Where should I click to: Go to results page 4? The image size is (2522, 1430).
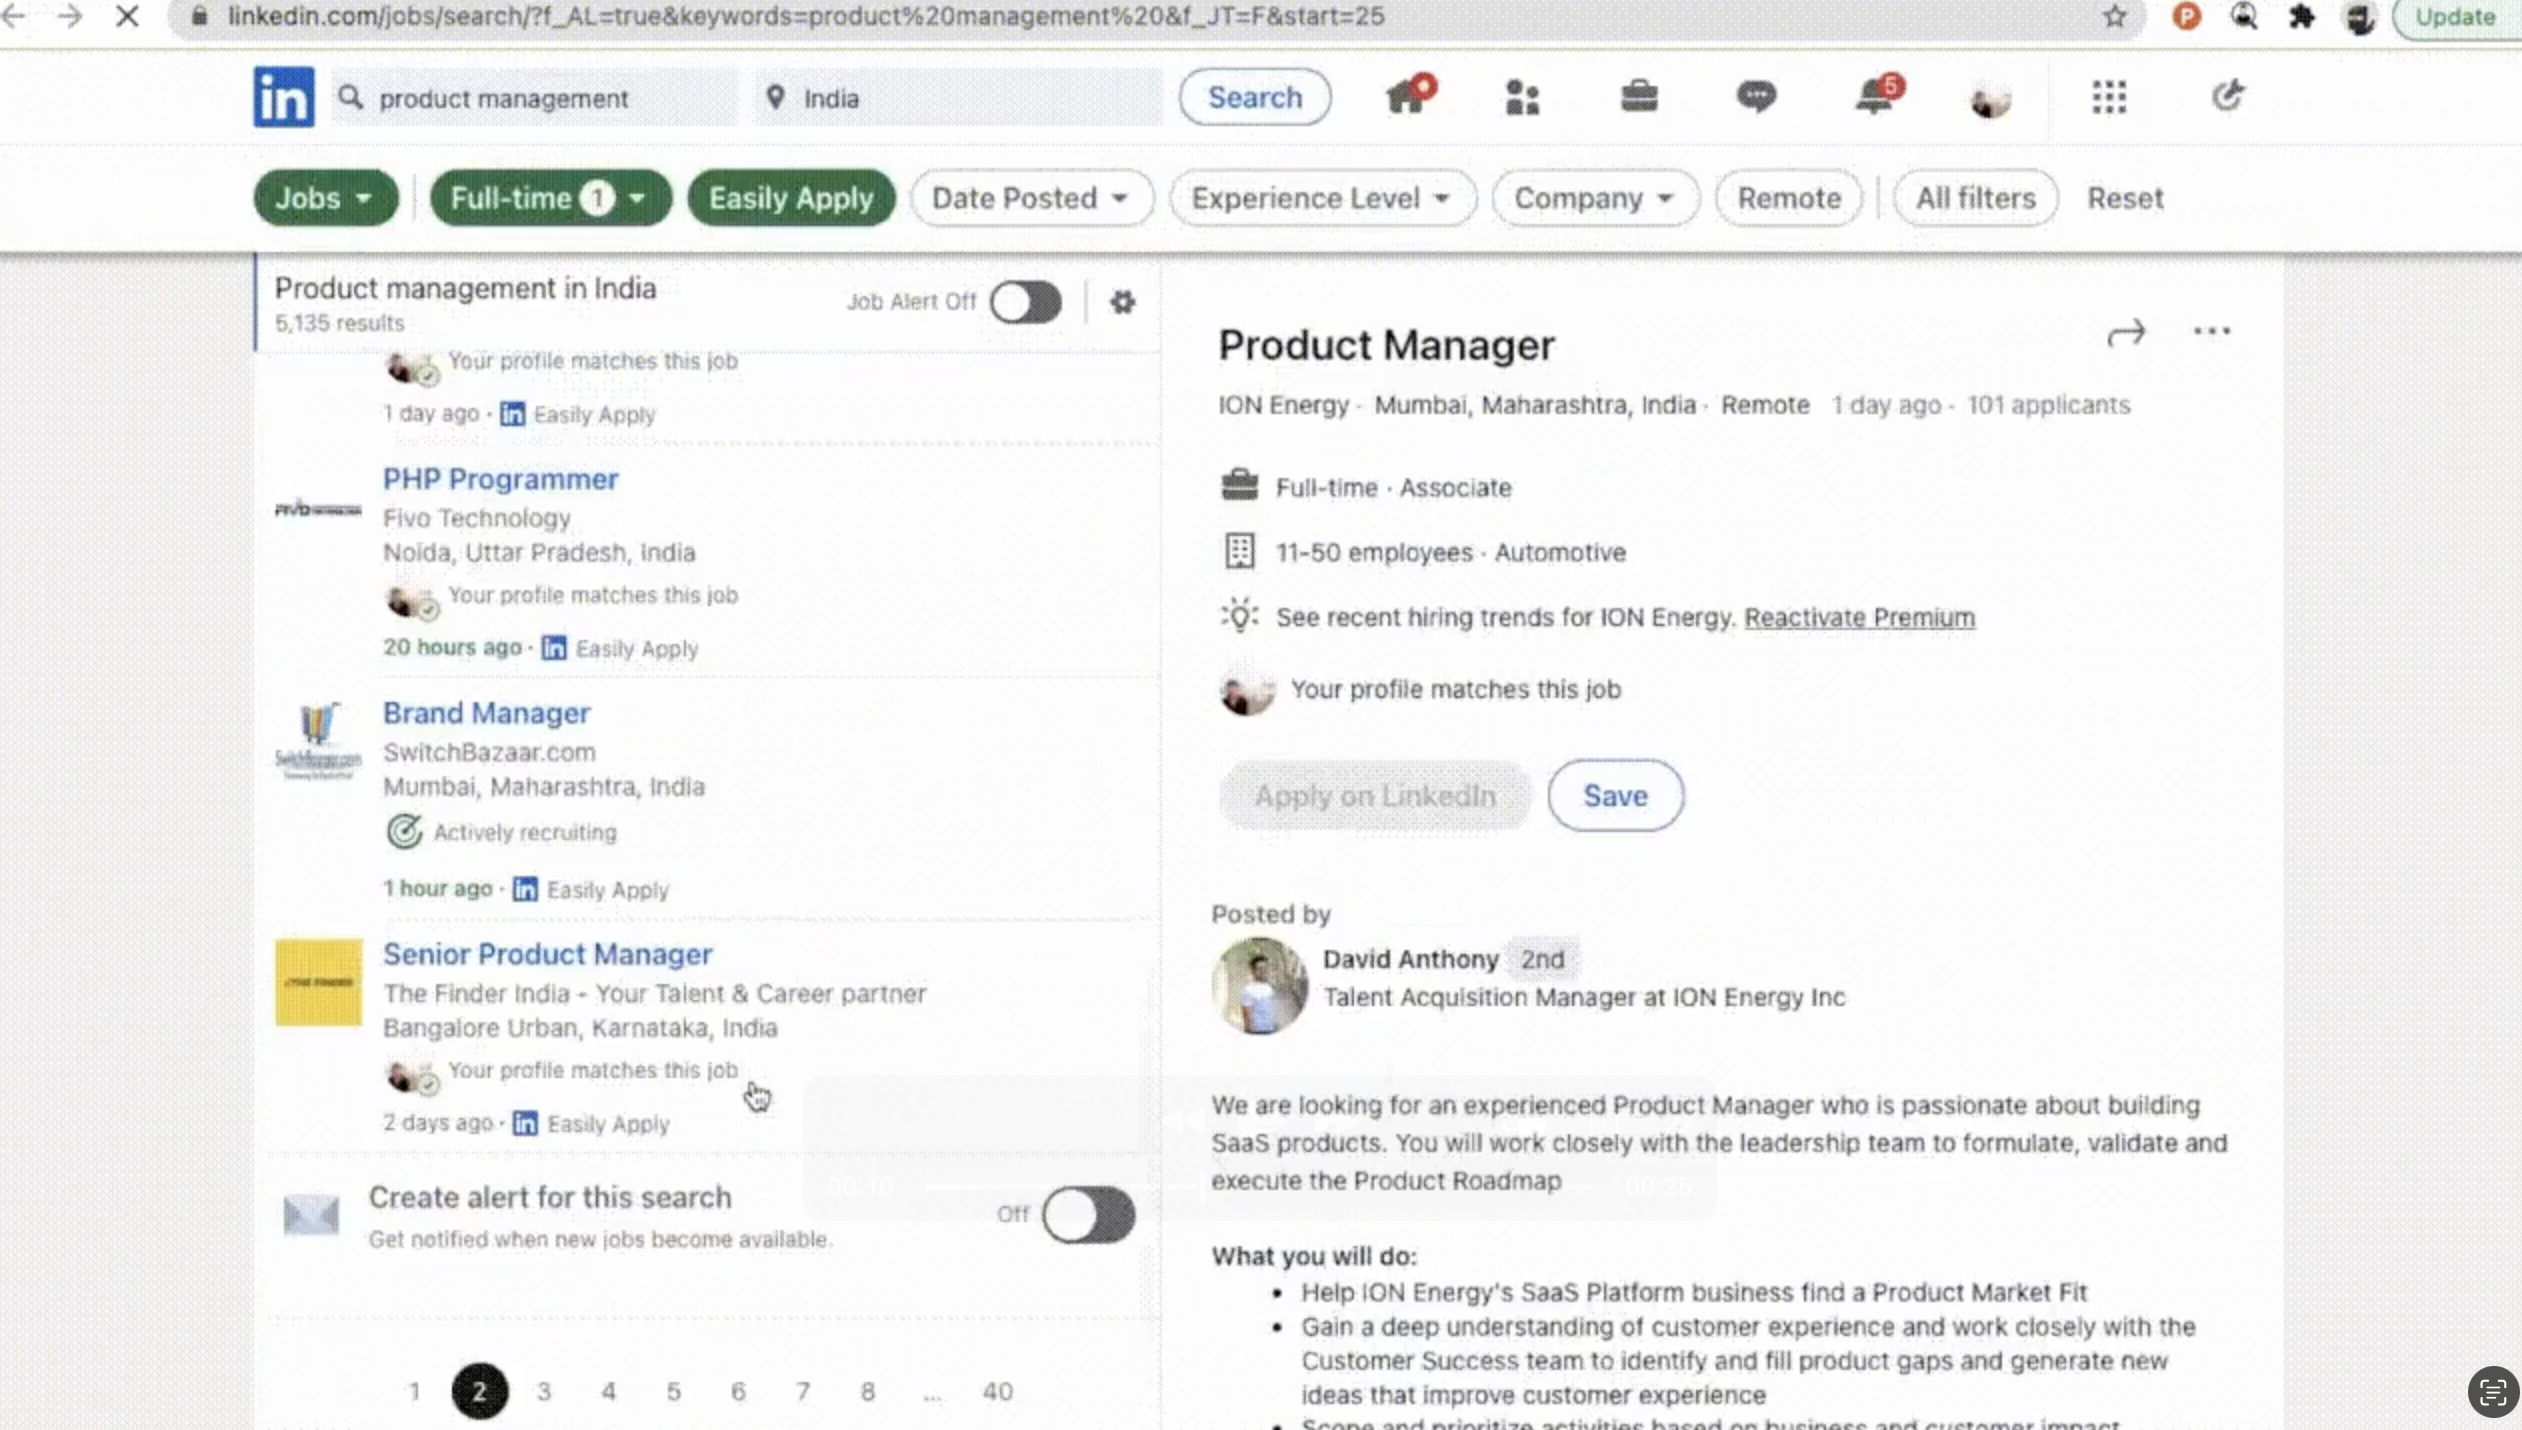(608, 1391)
